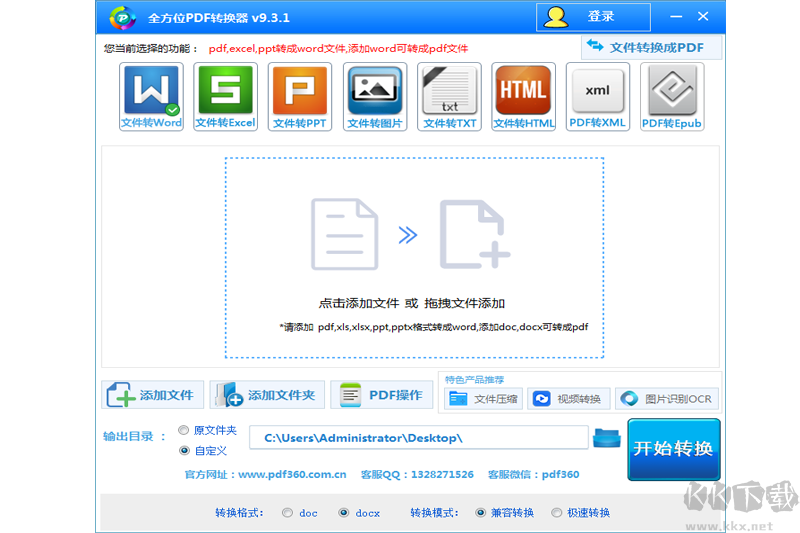Open the 登录 login button

[593, 17]
